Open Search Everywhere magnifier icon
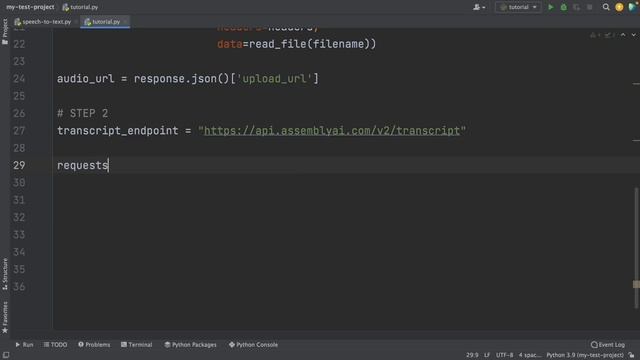640x360 pixels. 606,7
